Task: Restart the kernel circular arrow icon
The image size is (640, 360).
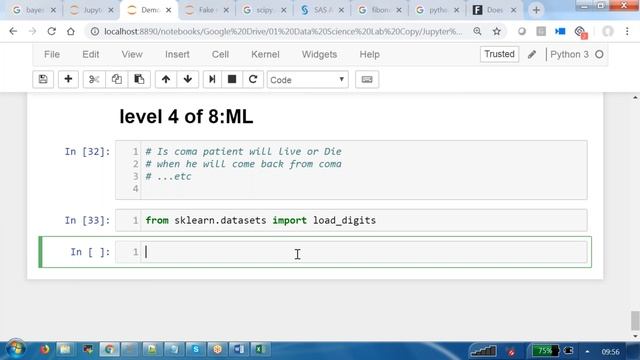Action: coord(253,79)
